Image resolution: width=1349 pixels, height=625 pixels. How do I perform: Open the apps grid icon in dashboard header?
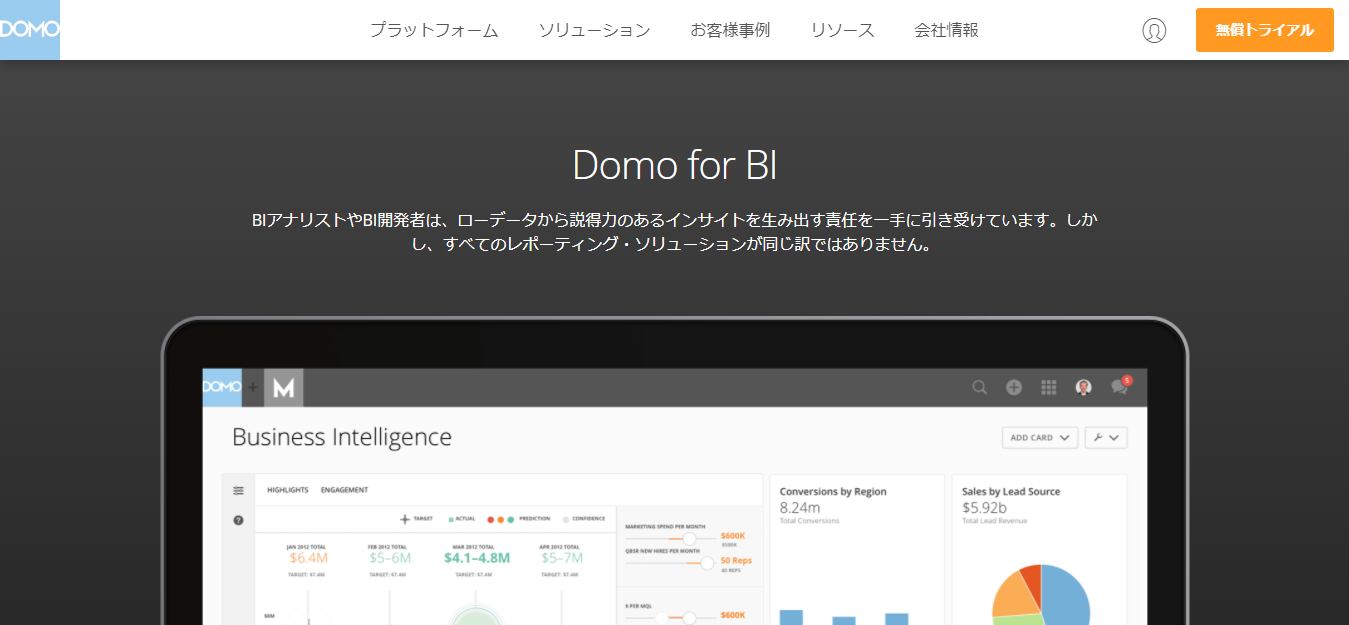coord(1049,387)
